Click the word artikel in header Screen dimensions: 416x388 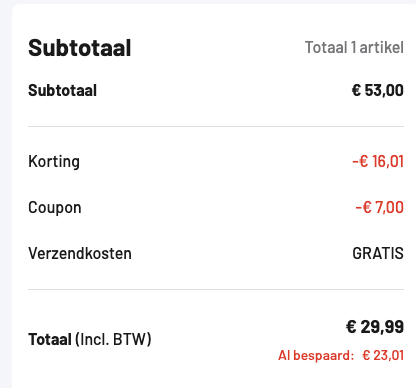tap(382, 47)
